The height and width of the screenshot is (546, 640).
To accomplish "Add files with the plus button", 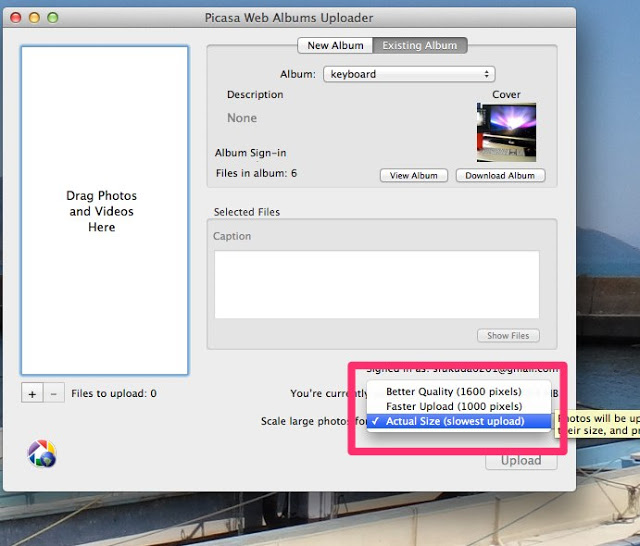I will [x=32, y=393].
